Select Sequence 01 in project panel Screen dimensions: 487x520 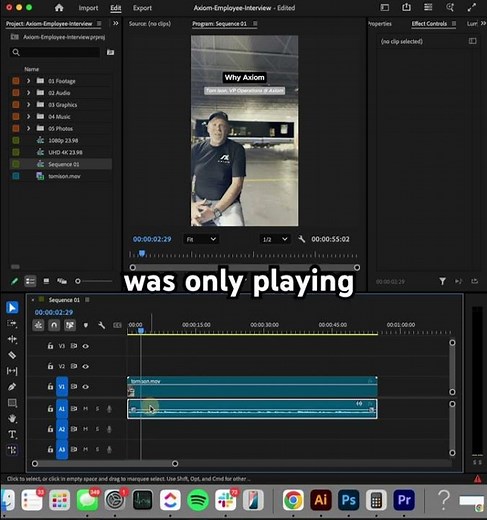64,164
